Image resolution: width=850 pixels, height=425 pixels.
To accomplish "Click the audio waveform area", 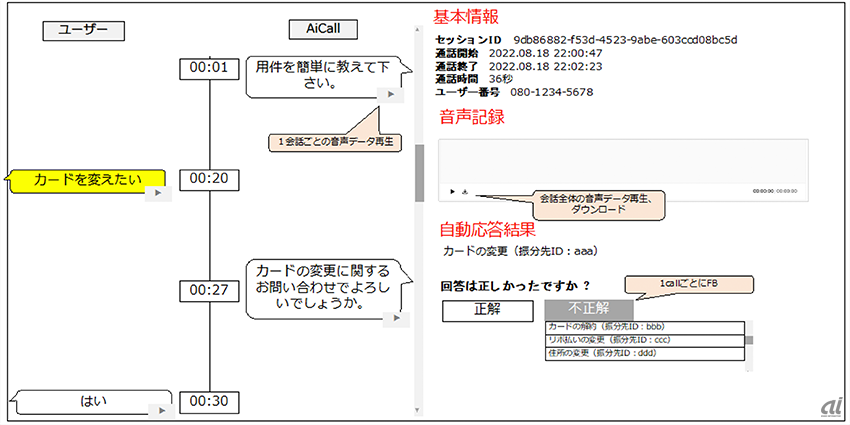I will (623, 162).
